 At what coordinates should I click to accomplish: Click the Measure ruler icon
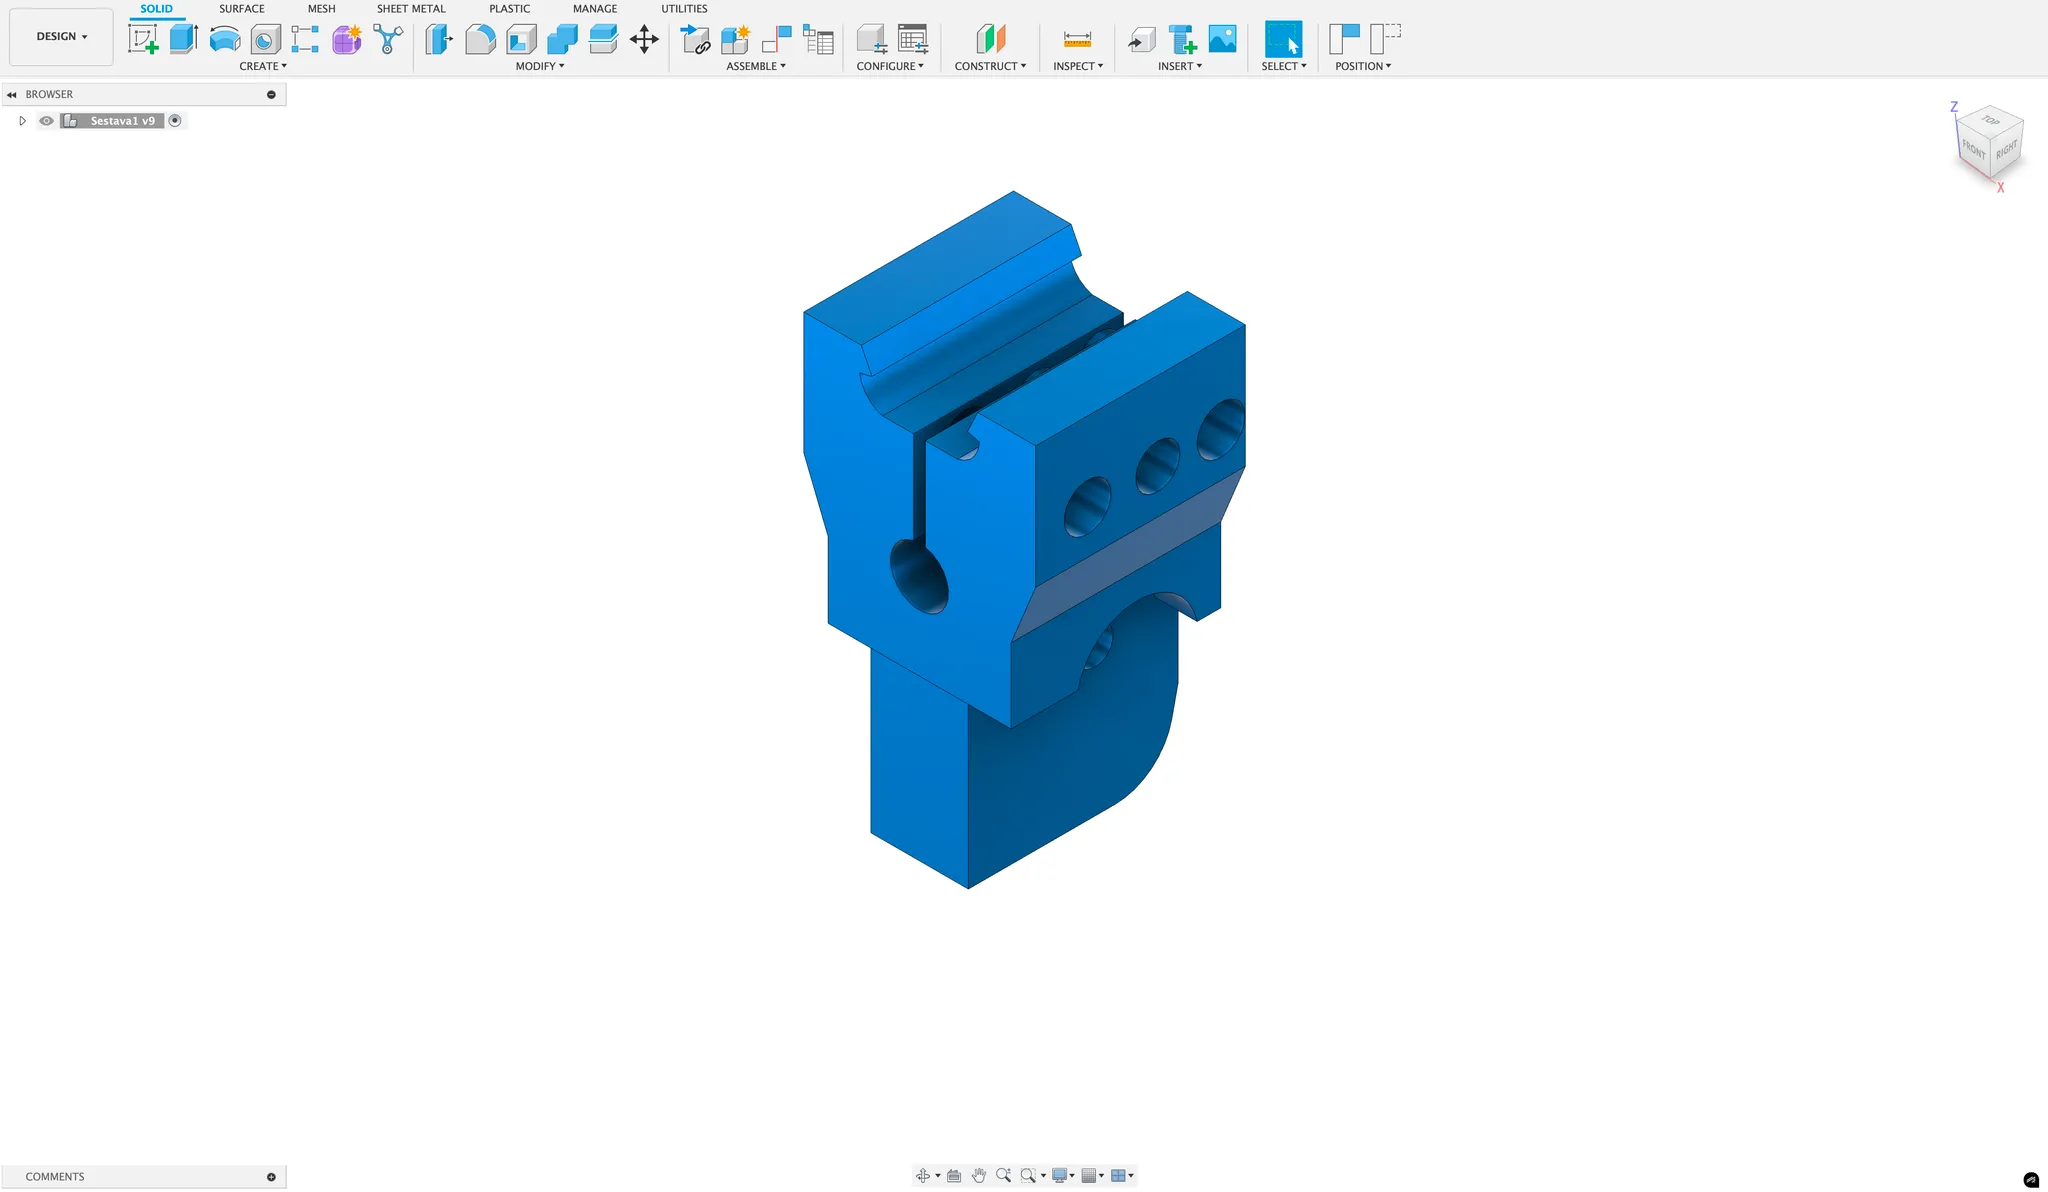click(x=1077, y=40)
